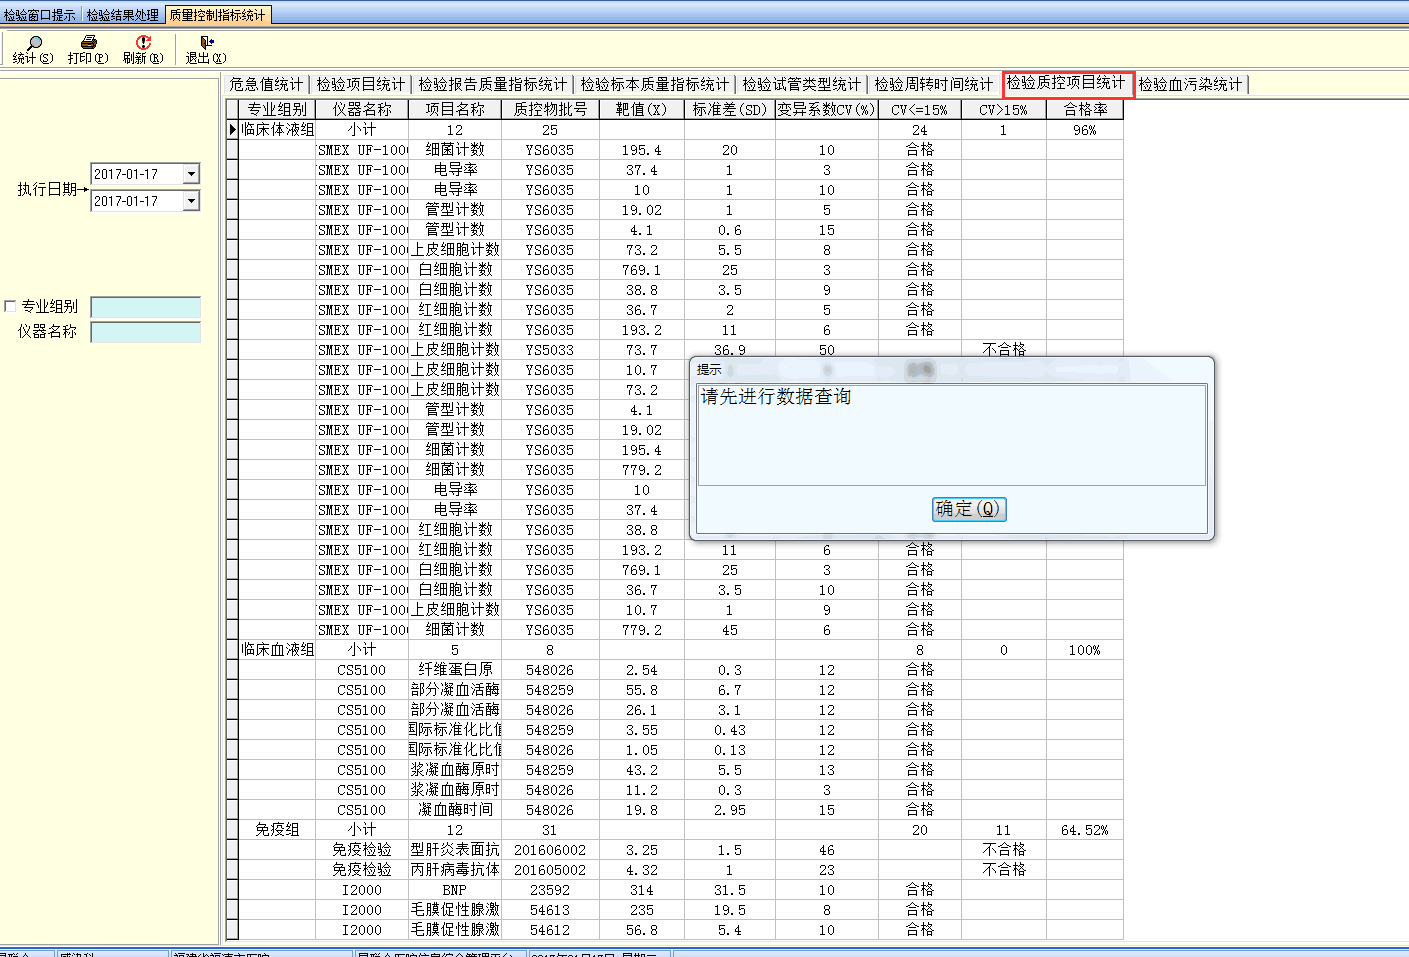
Task: Click the 合格率 column header
Action: [1085, 110]
